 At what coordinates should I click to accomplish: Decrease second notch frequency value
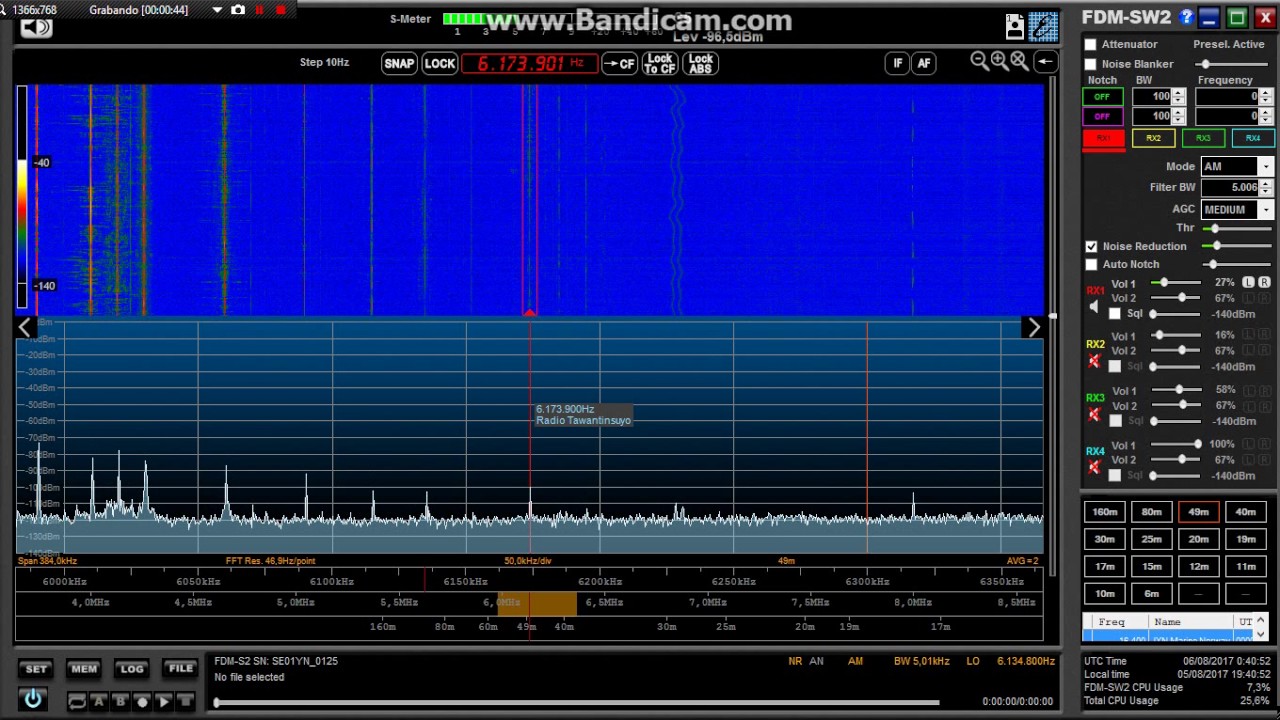coord(1266,120)
